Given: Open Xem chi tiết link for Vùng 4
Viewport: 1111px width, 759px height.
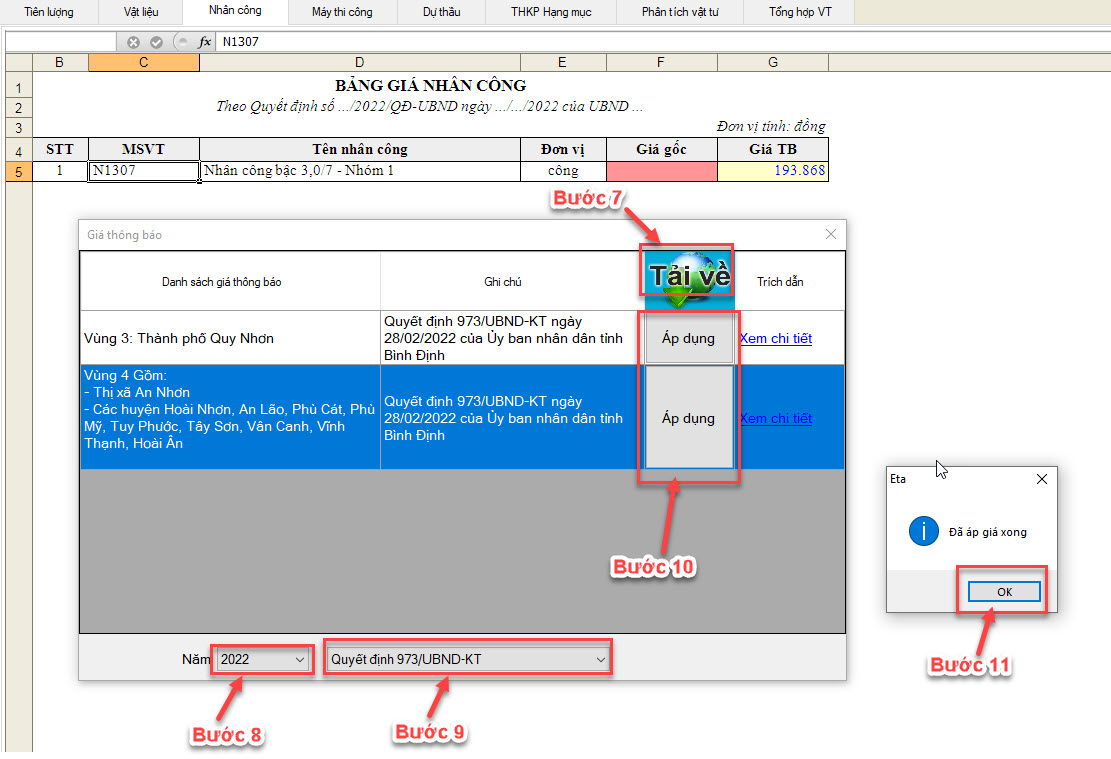Looking at the screenshot, I should pyautogui.click(x=775, y=419).
